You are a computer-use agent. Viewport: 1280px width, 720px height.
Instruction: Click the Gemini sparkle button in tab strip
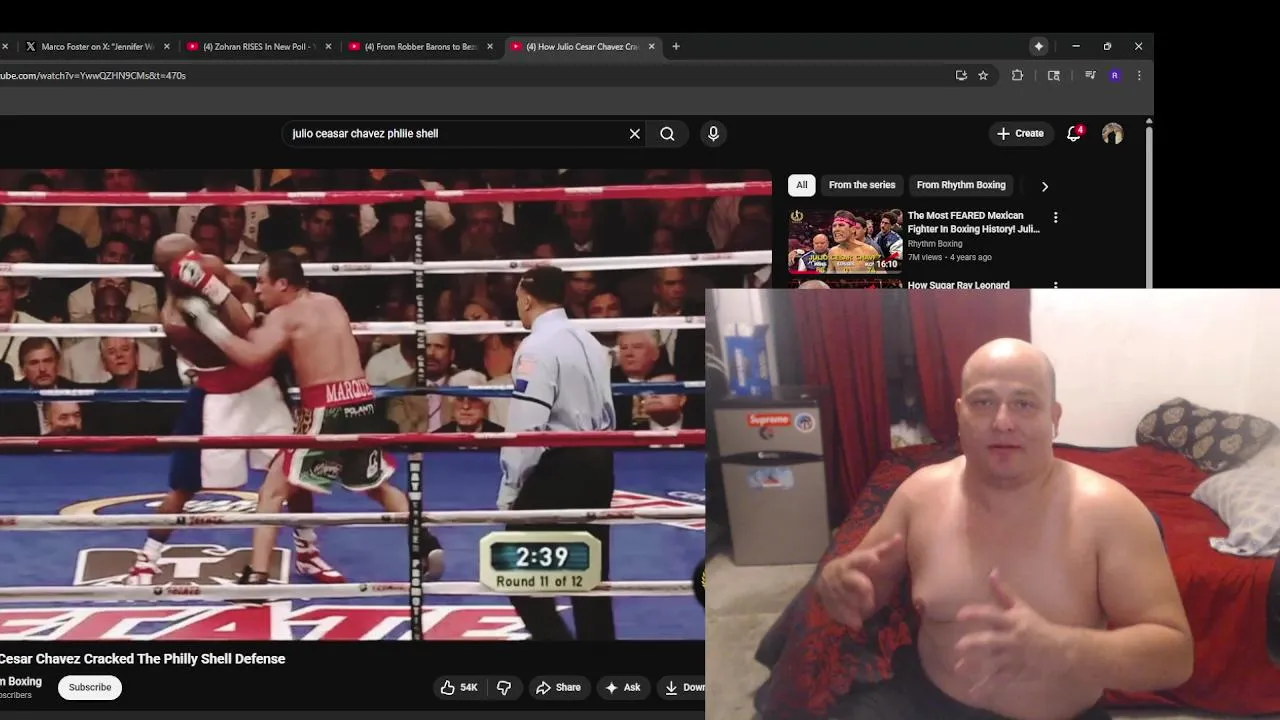click(1039, 46)
